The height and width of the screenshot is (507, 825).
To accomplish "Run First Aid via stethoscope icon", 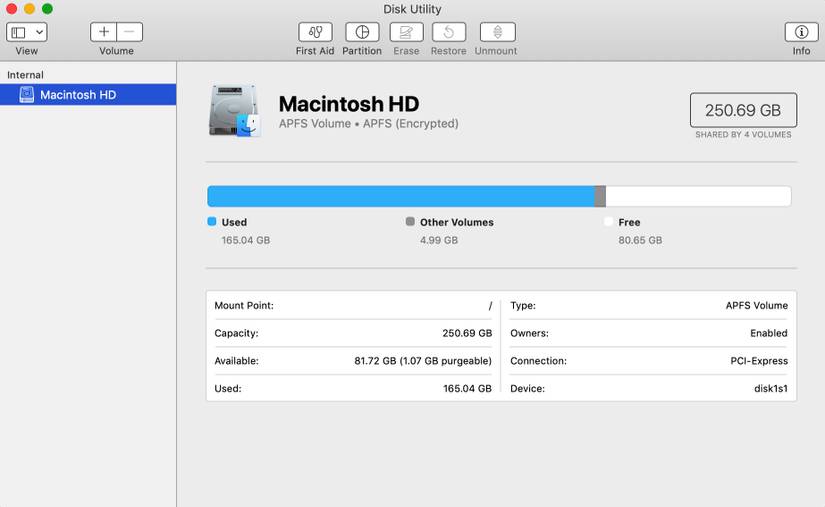I will [x=315, y=32].
